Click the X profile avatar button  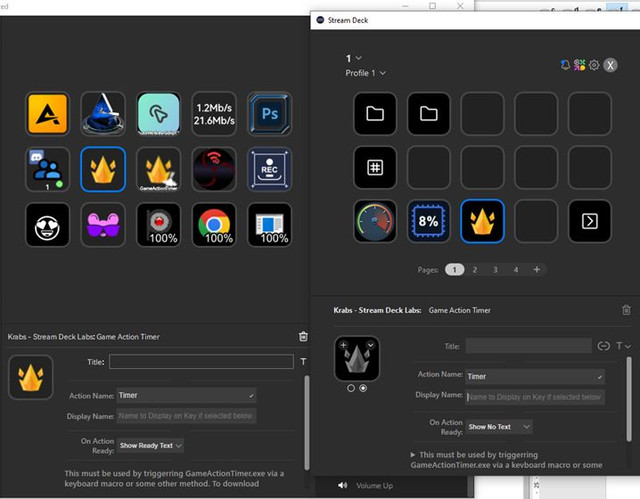click(x=610, y=65)
